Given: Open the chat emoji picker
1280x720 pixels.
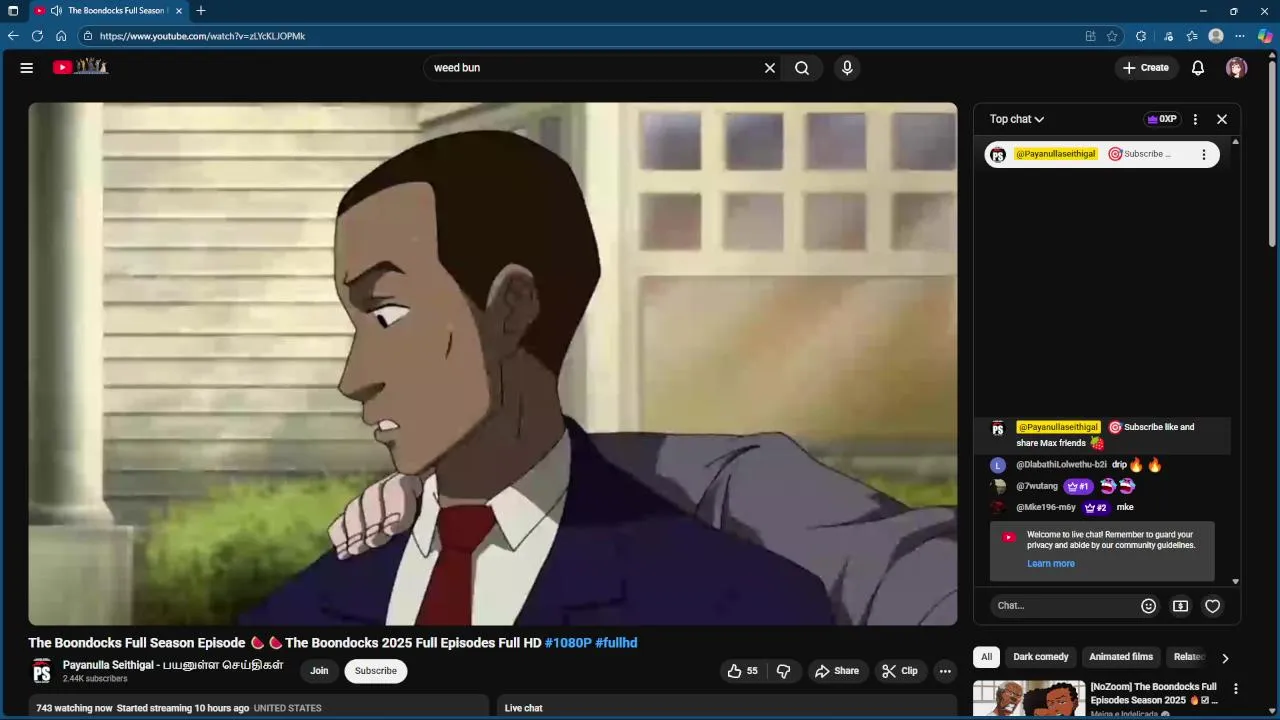Looking at the screenshot, I should coord(1149,605).
